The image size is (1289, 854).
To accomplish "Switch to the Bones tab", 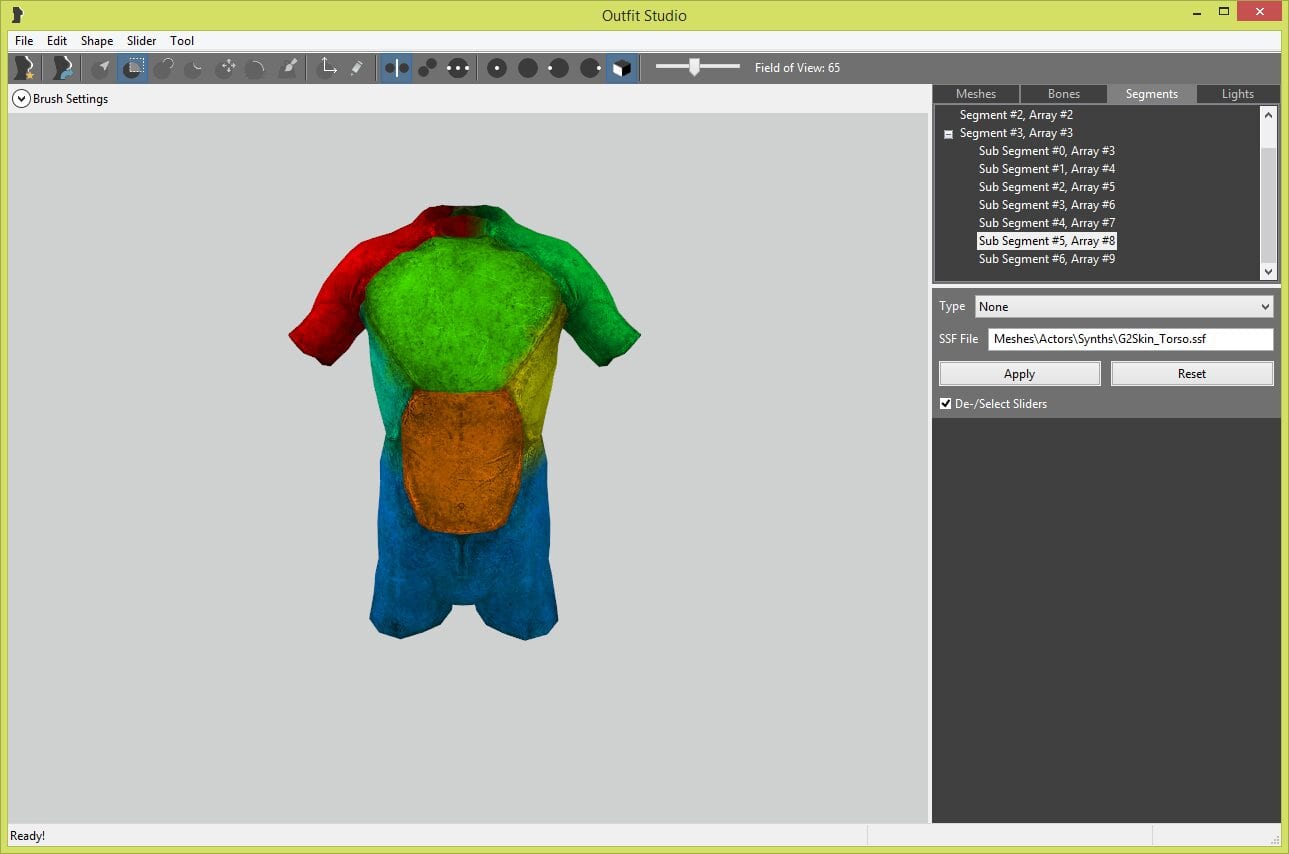I will coord(1063,94).
